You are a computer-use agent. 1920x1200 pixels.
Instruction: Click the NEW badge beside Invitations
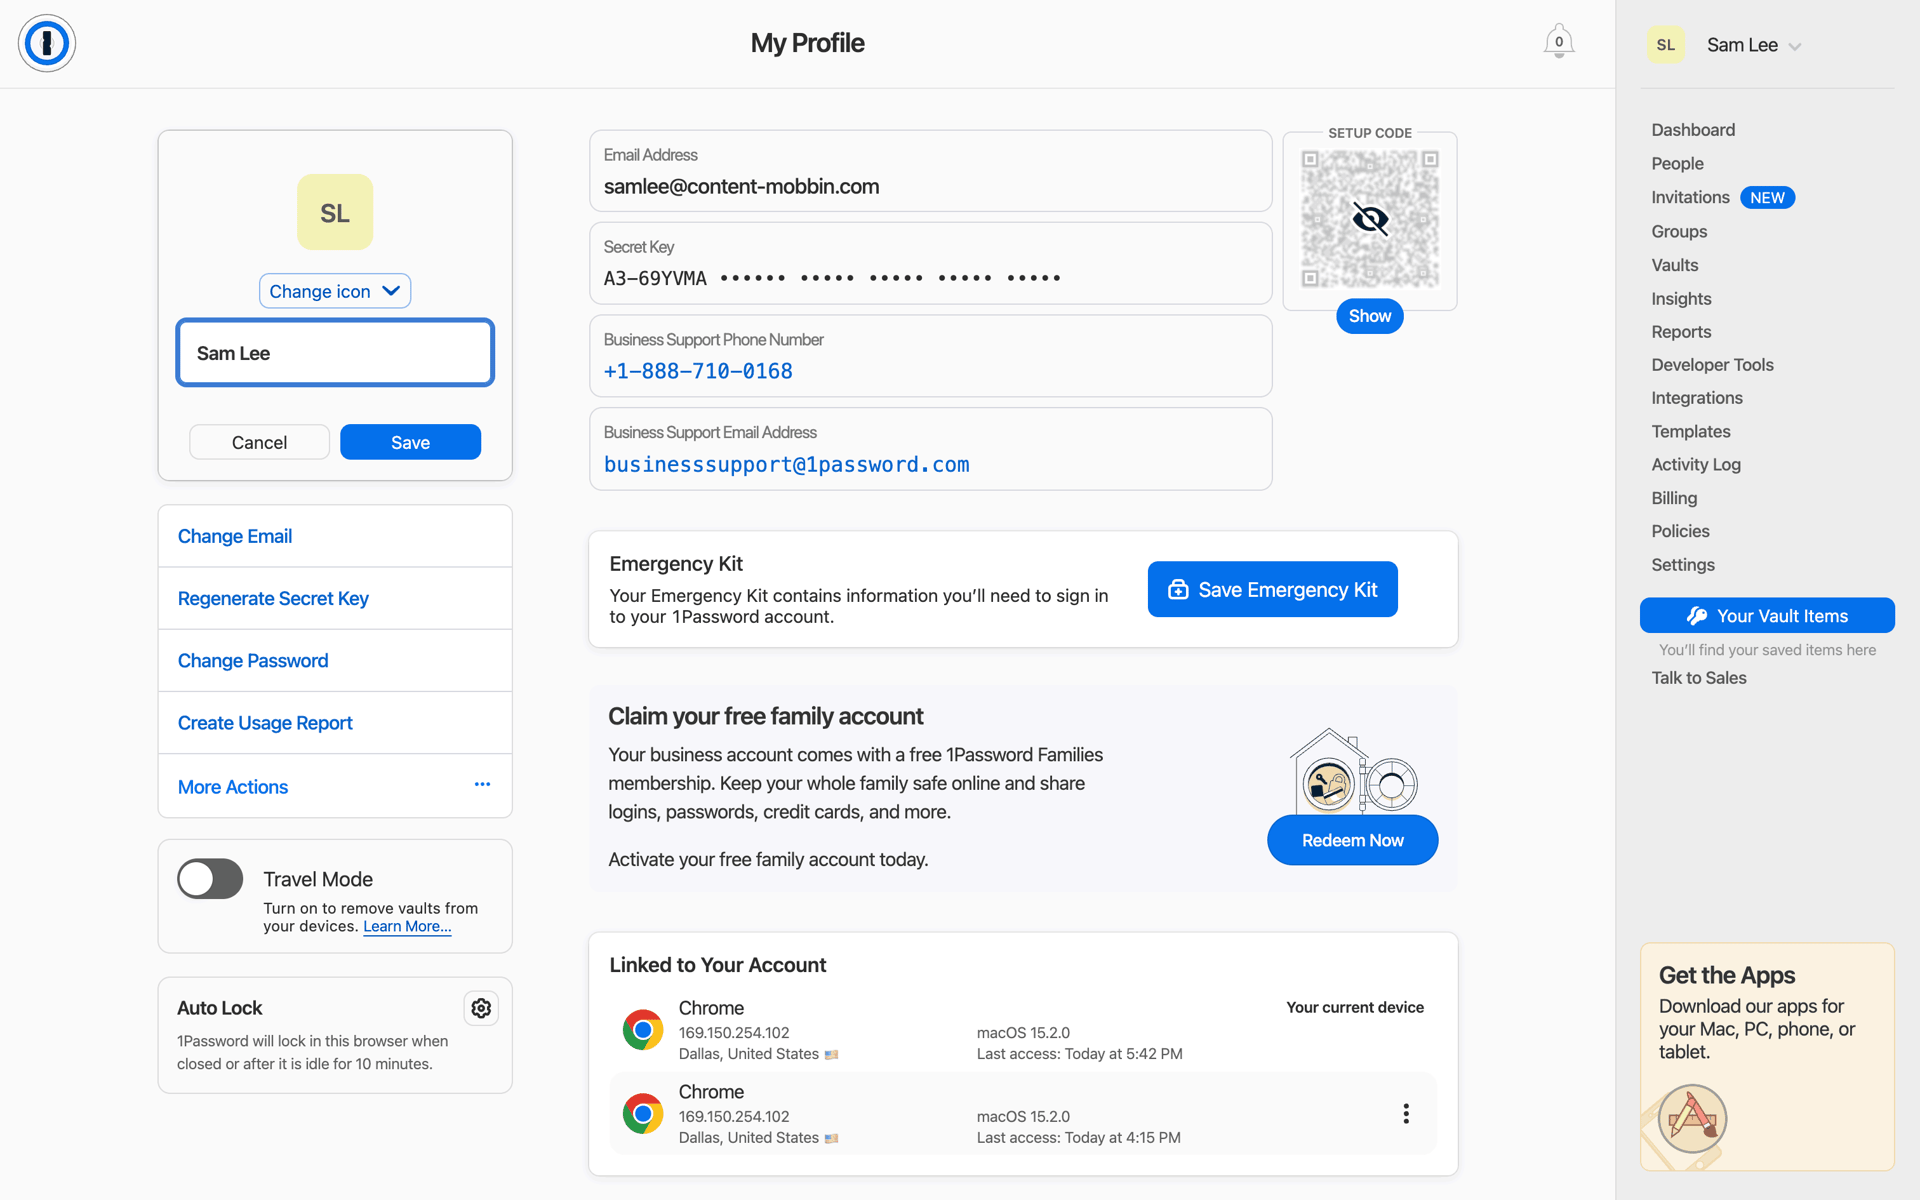(1767, 198)
